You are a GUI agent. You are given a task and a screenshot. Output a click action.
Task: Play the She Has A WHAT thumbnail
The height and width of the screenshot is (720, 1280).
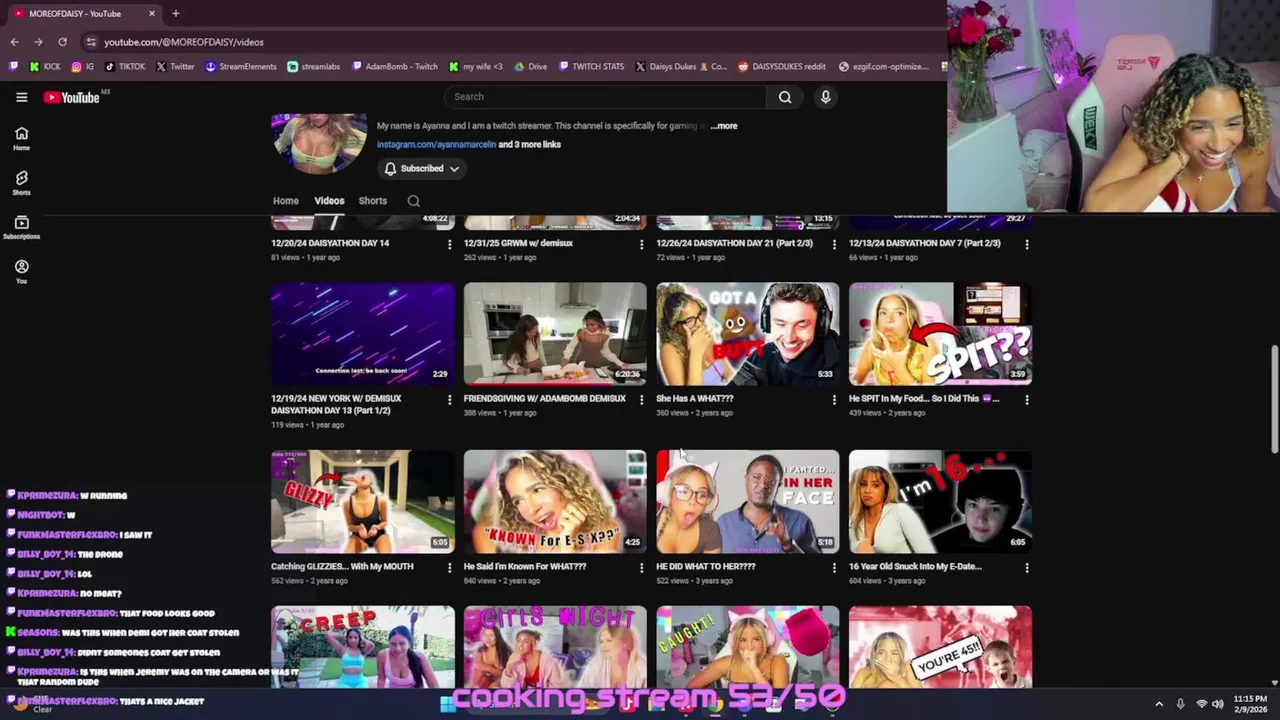[747, 334]
